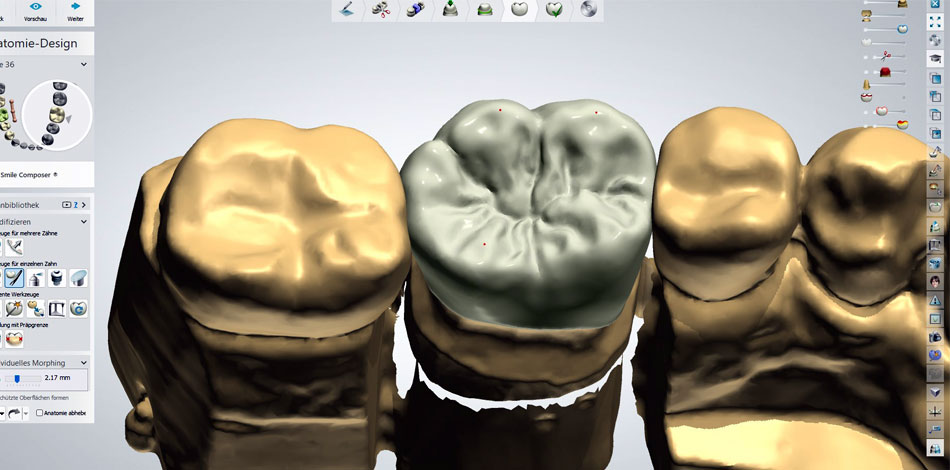Image resolution: width=950 pixels, height=470 pixels.
Task: Go to the green-arrow insertion direction step
Action: pyautogui.click(x=450, y=9)
